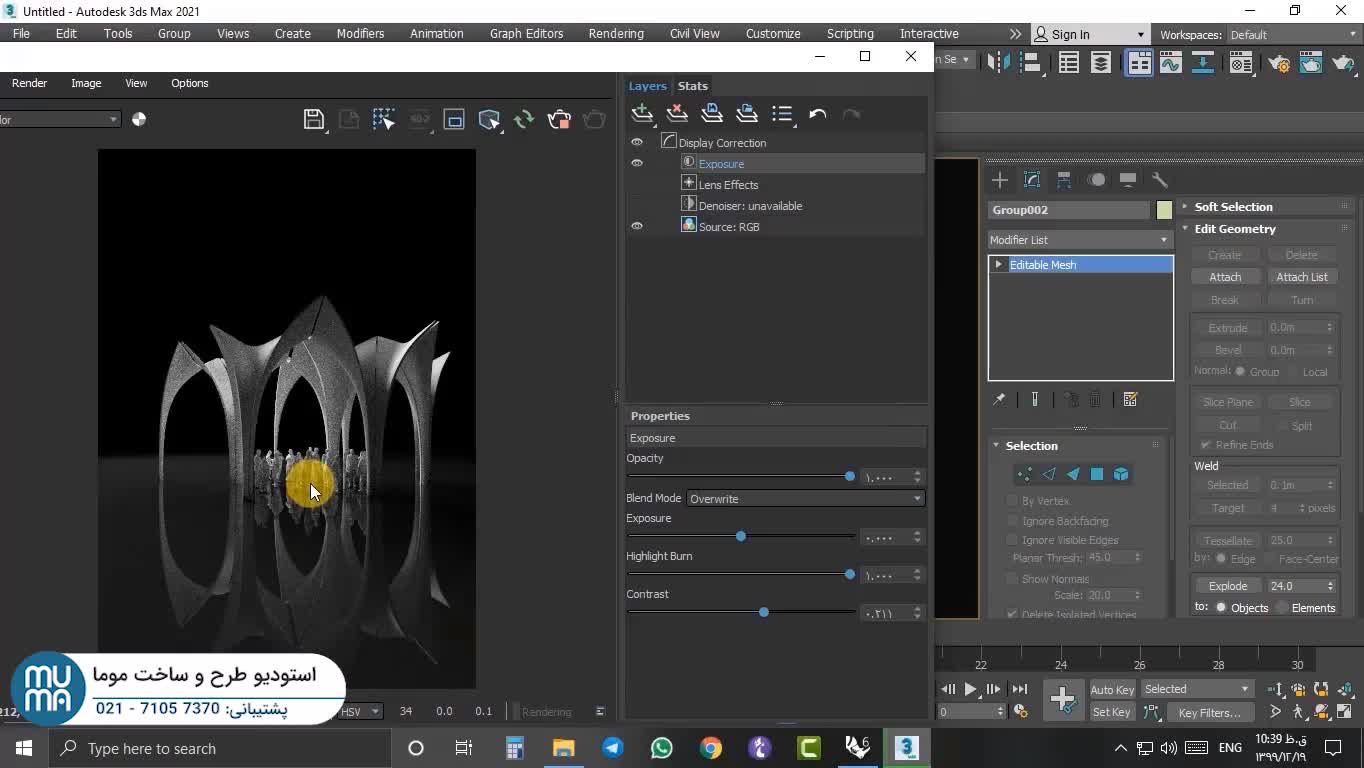Switch to the Stats tab
The width and height of the screenshot is (1364, 768).
[x=692, y=86]
